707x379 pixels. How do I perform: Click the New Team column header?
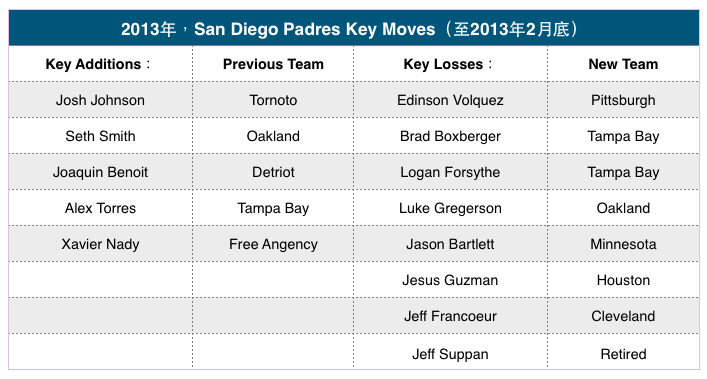coord(623,64)
